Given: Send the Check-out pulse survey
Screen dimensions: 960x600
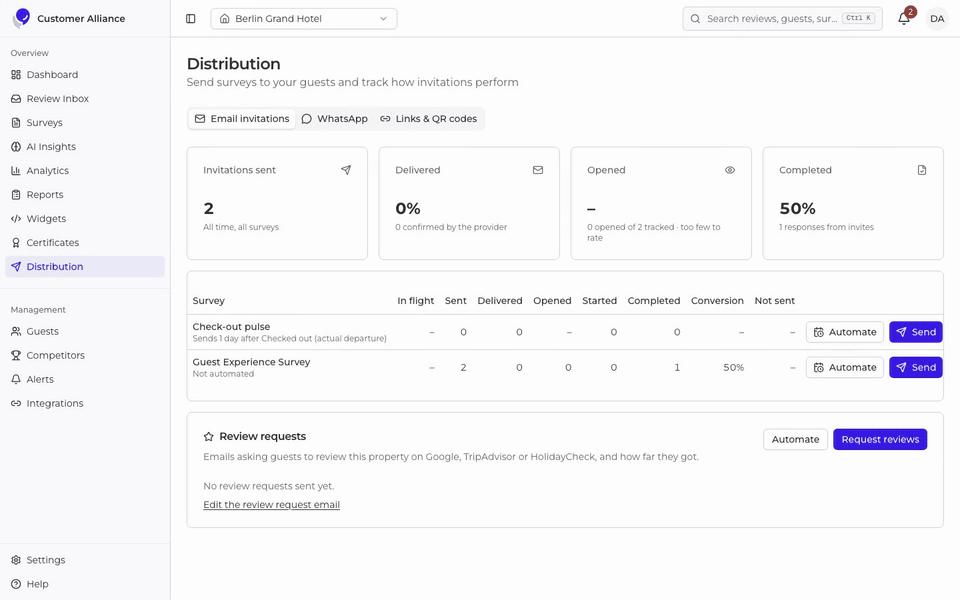Looking at the screenshot, I should click(916, 332).
